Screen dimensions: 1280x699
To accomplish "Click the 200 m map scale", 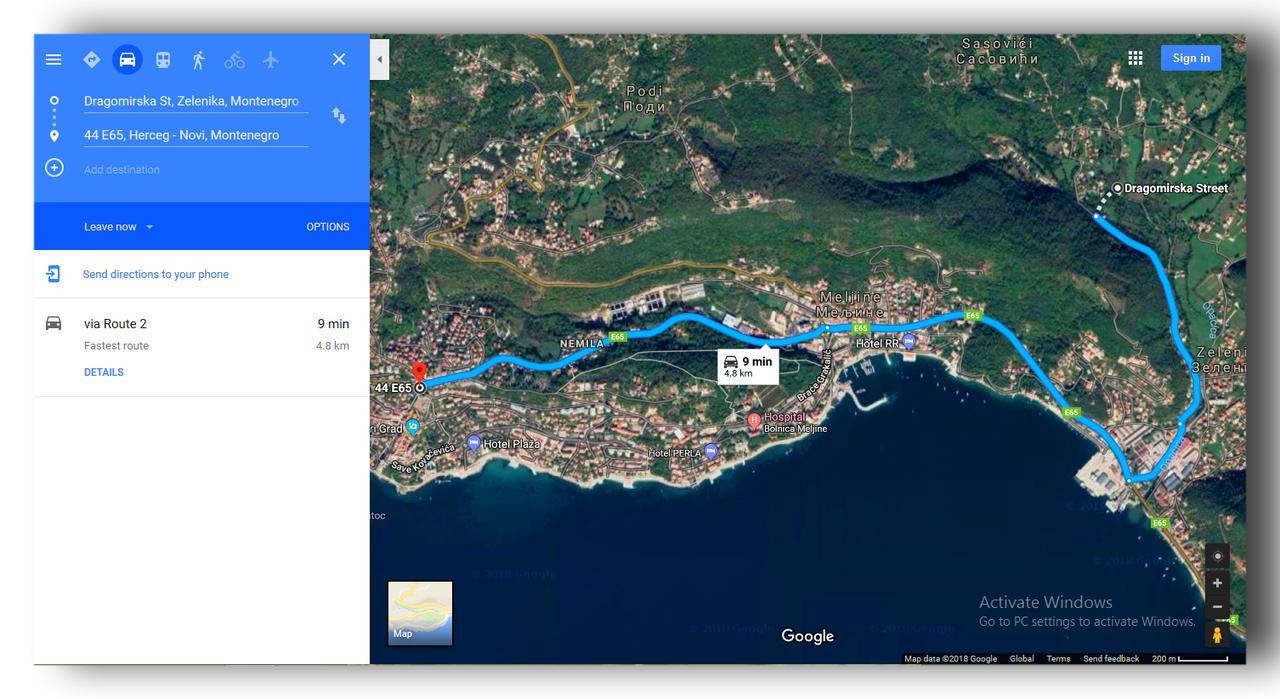I will 1190,659.
